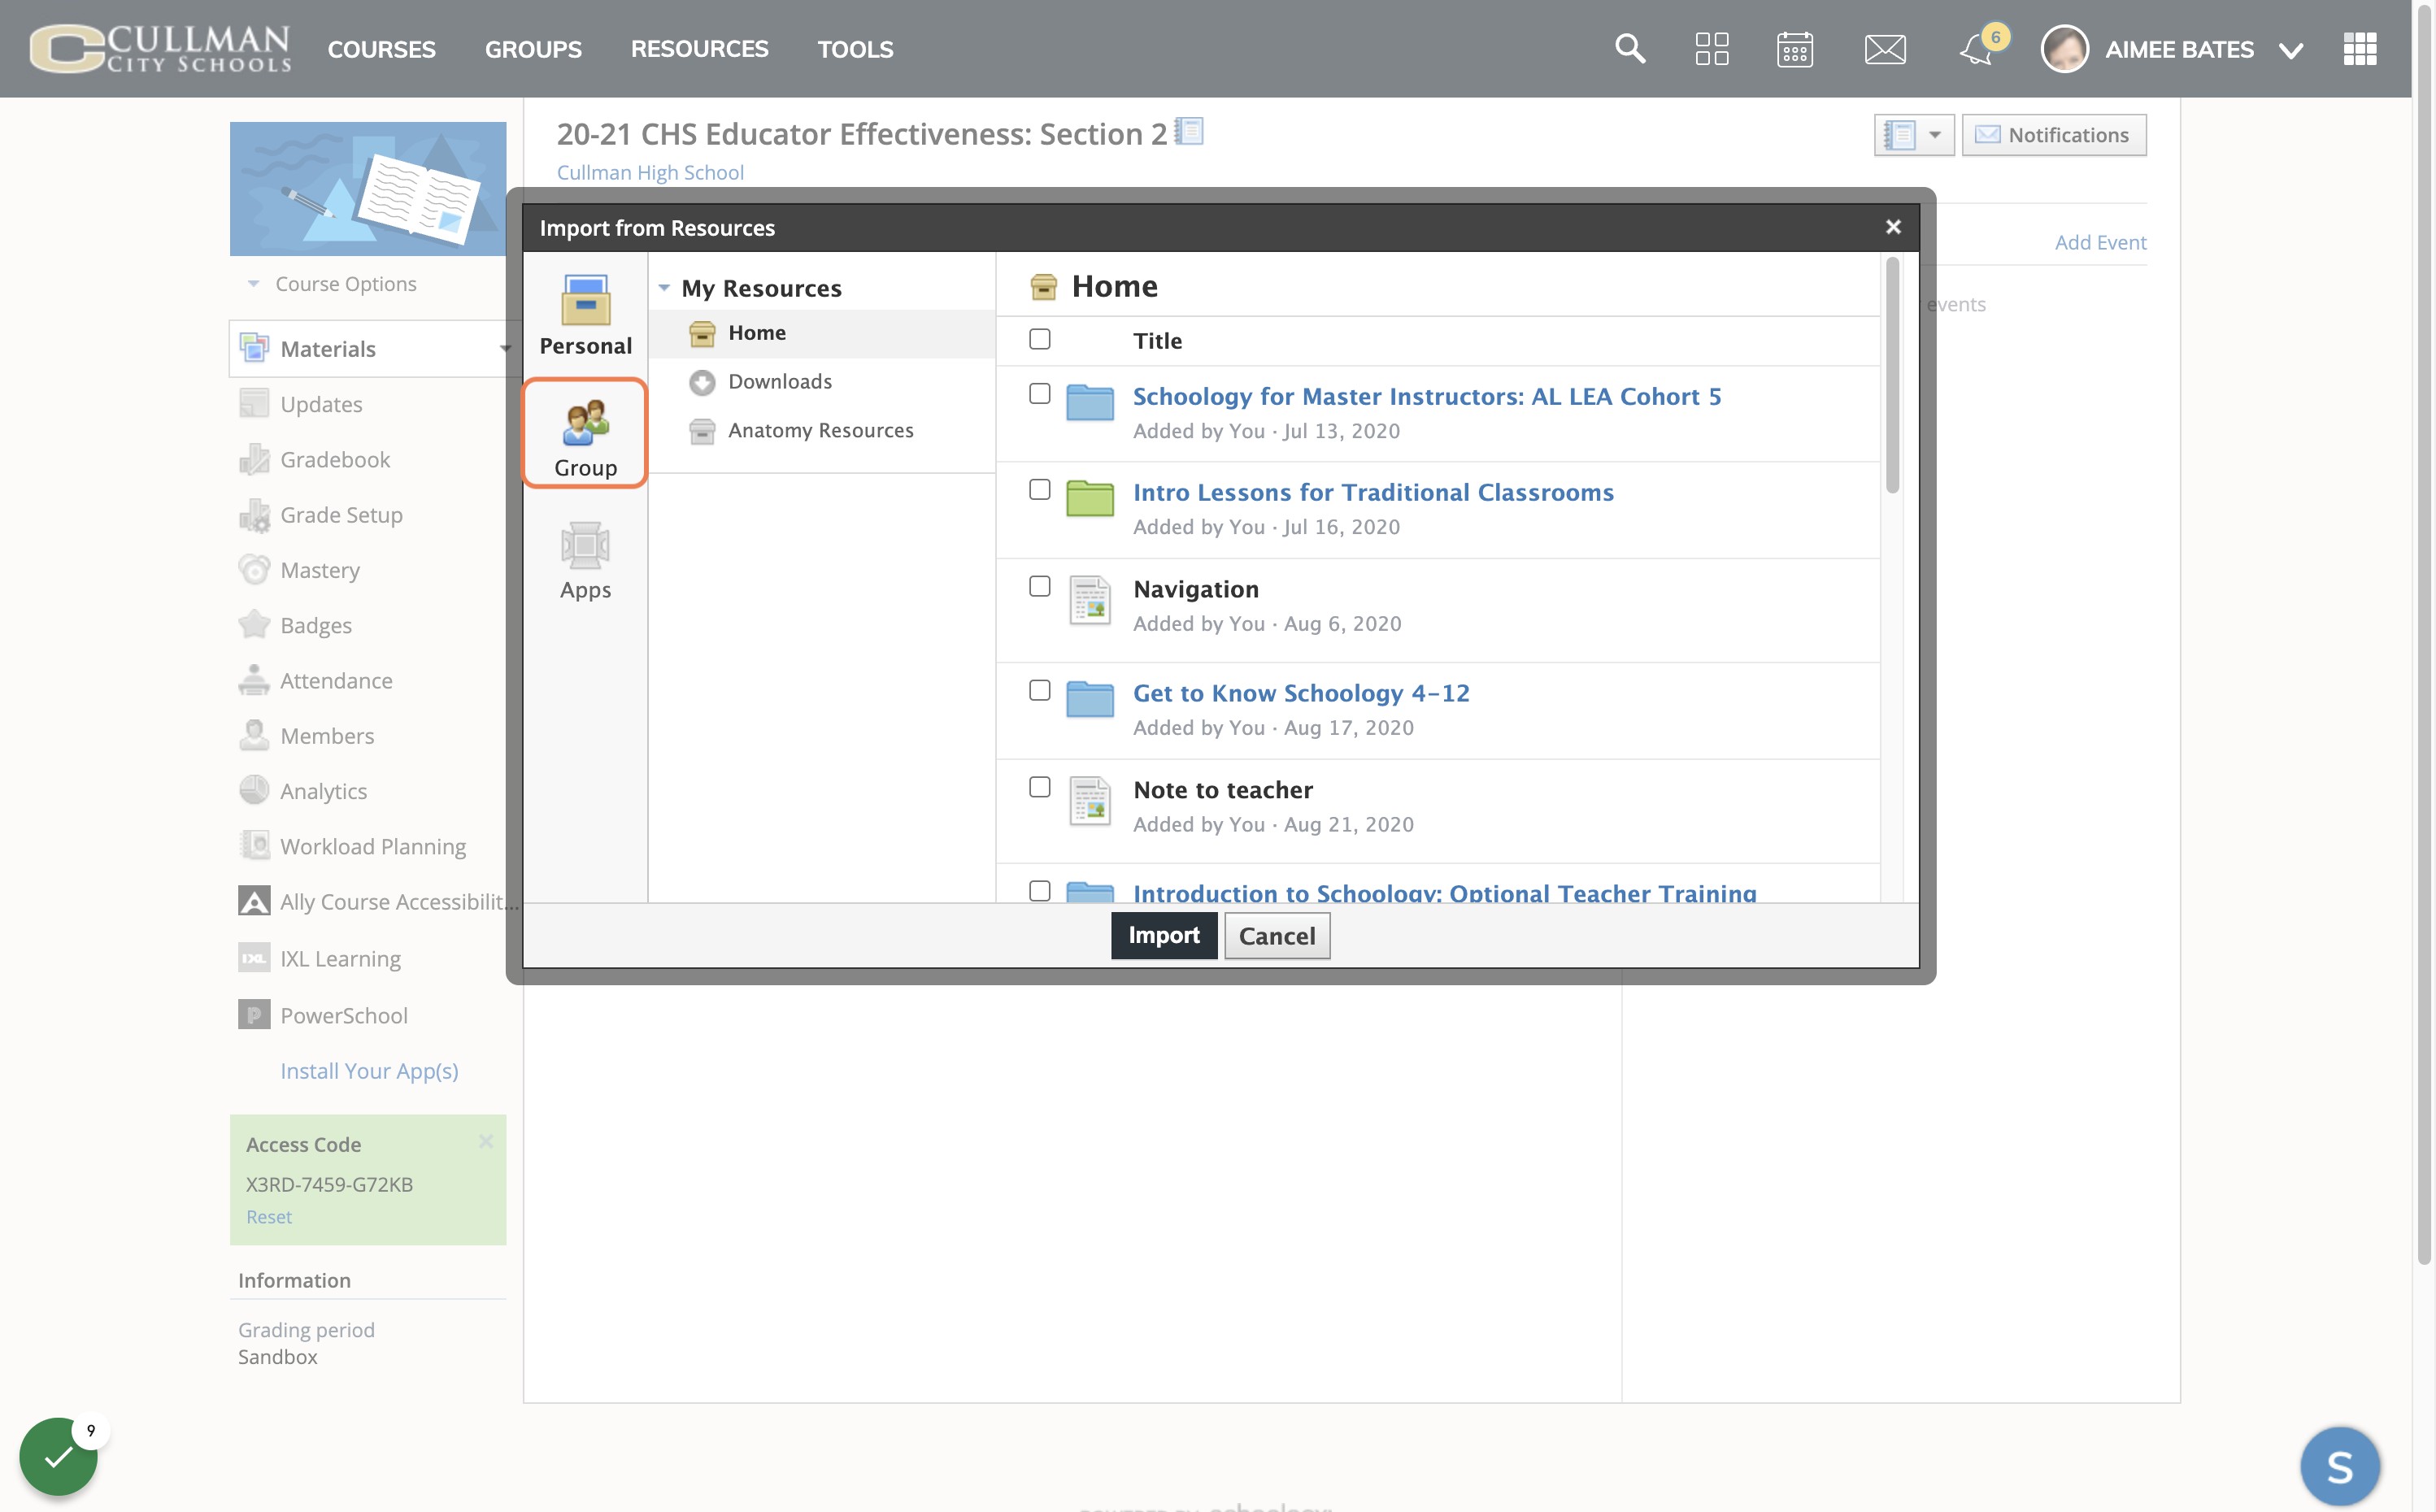Check the Note to teacher checkbox
This screenshot has width=2436, height=1512.
pos(1040,787)
